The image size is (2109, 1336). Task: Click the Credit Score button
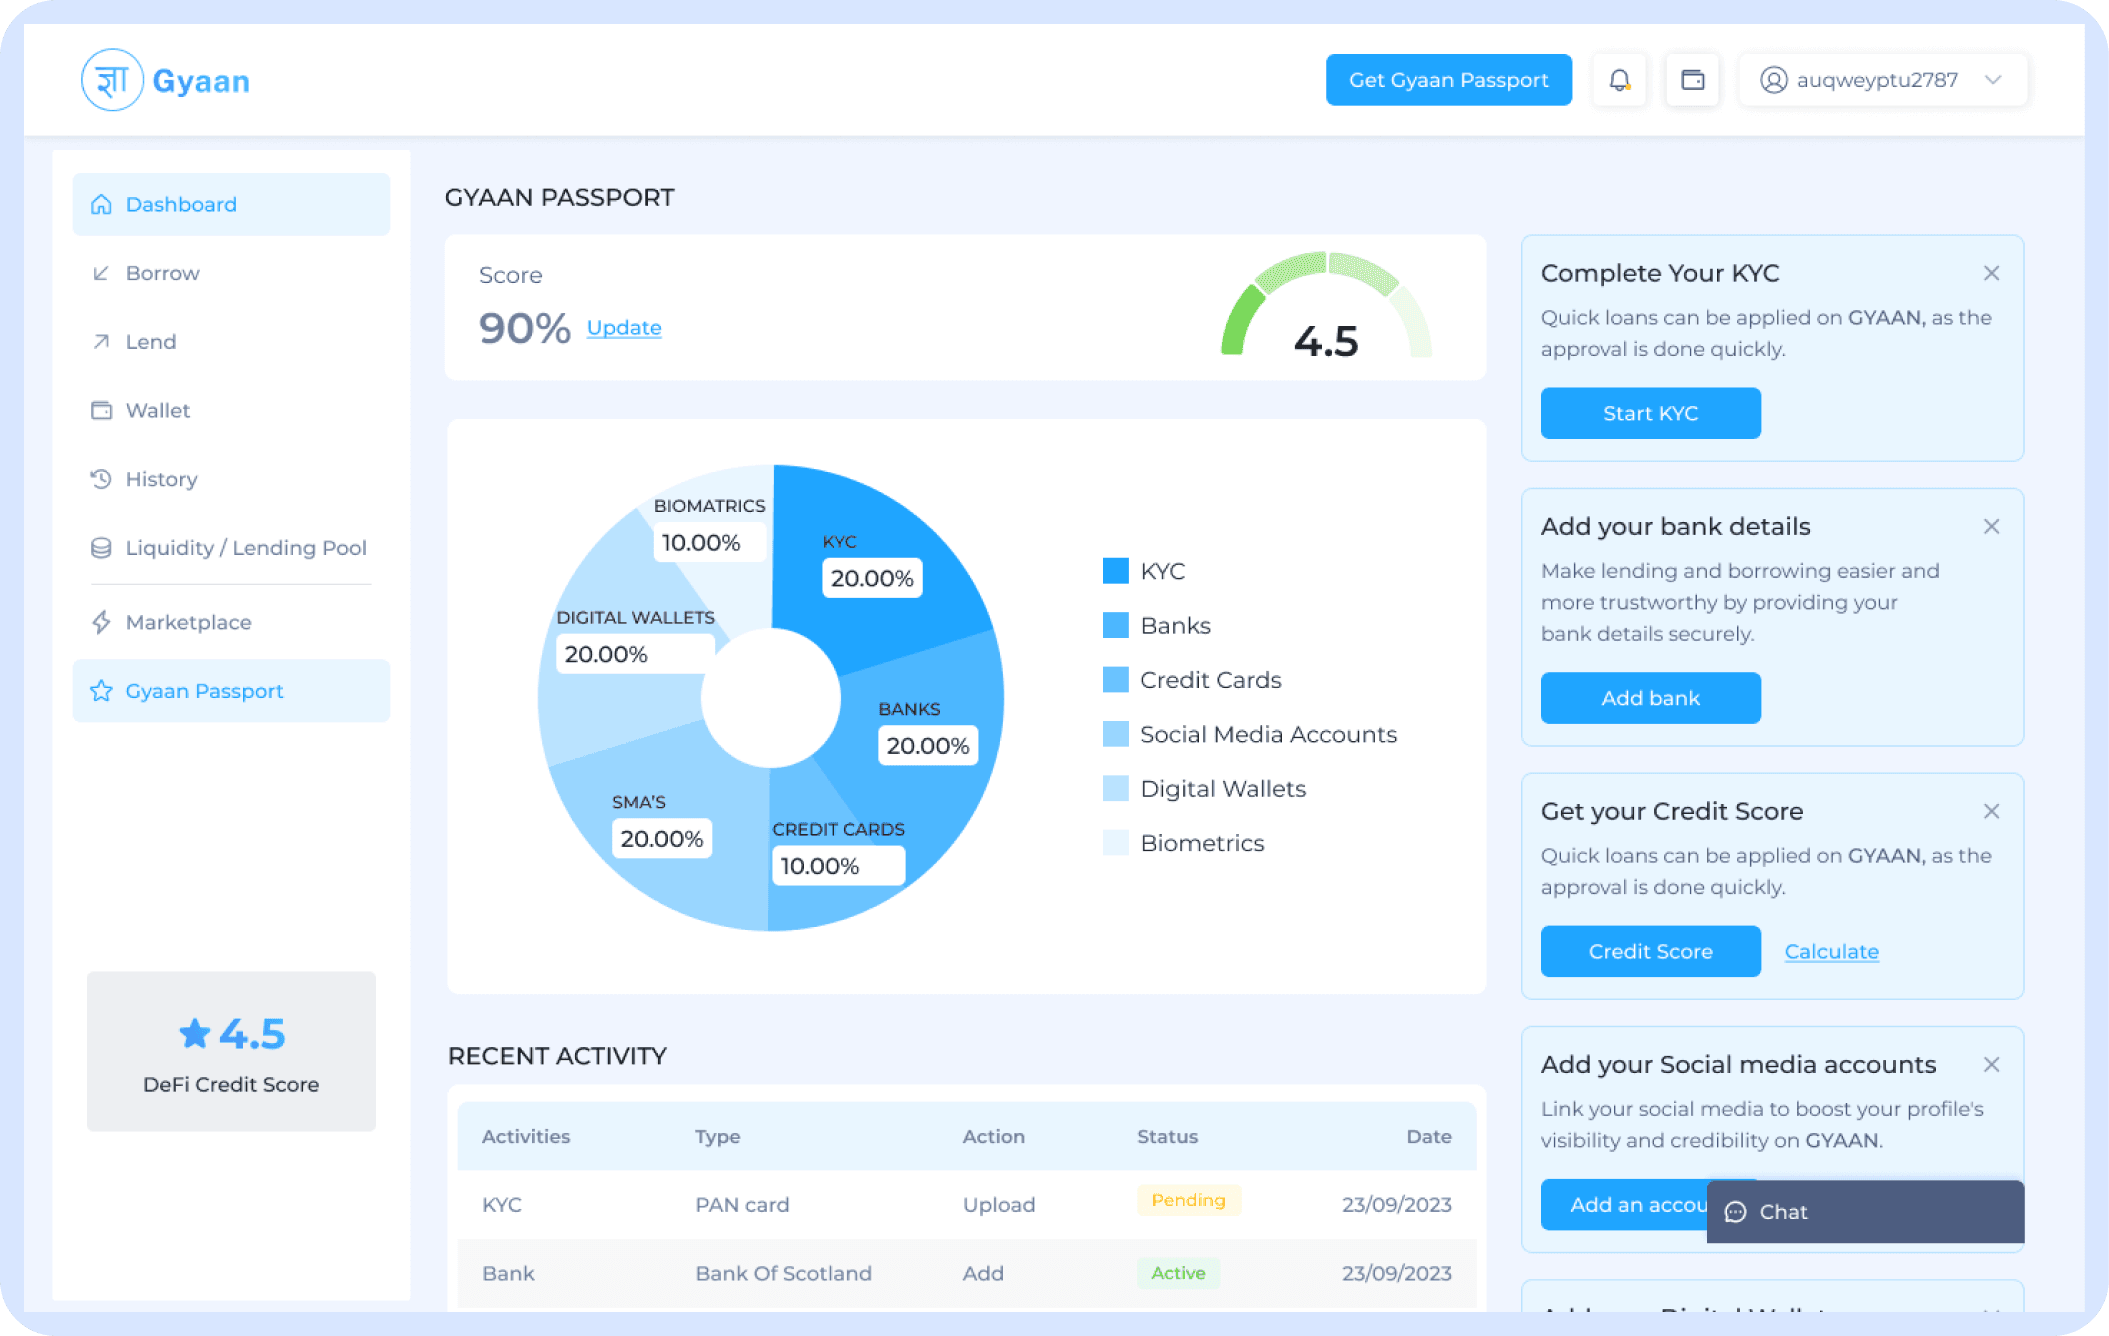1650,951
